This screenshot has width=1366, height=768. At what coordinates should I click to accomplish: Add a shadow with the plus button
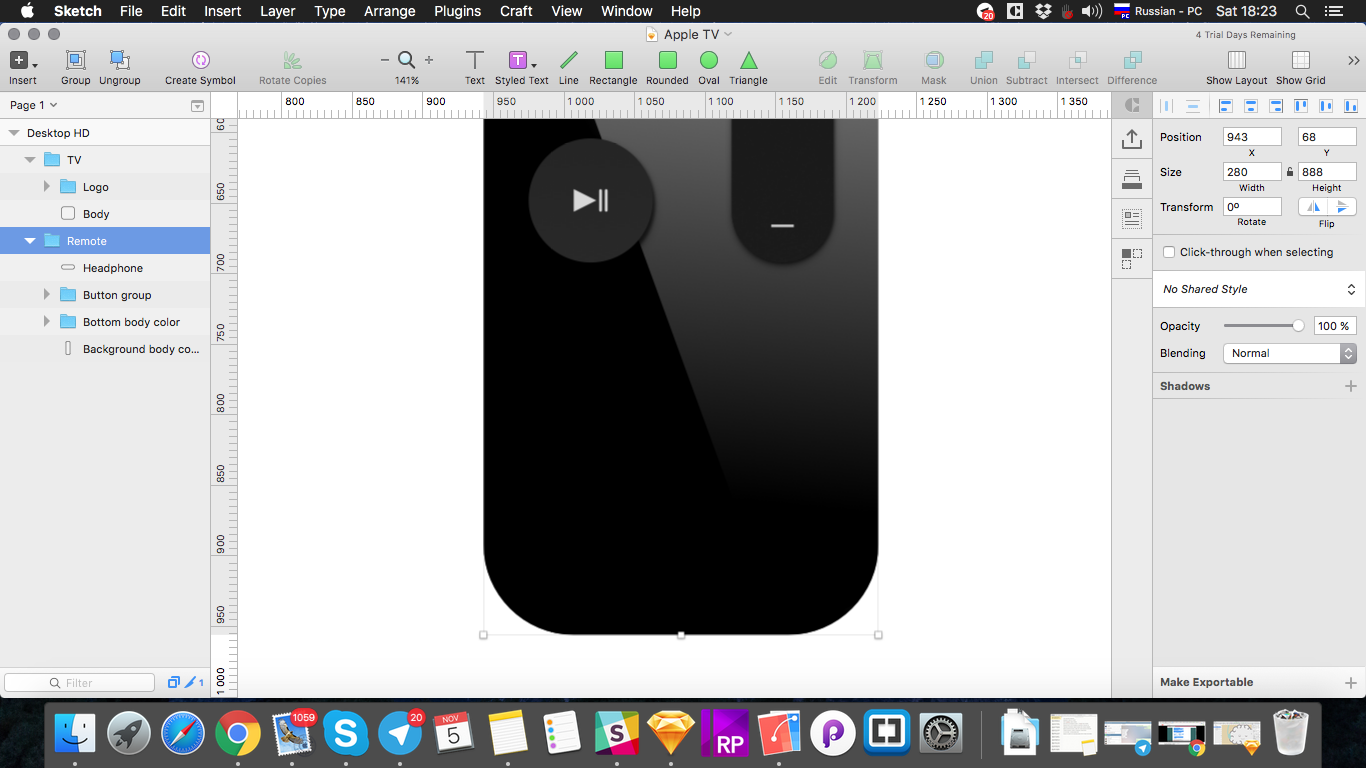click(x=1350, y=386)
